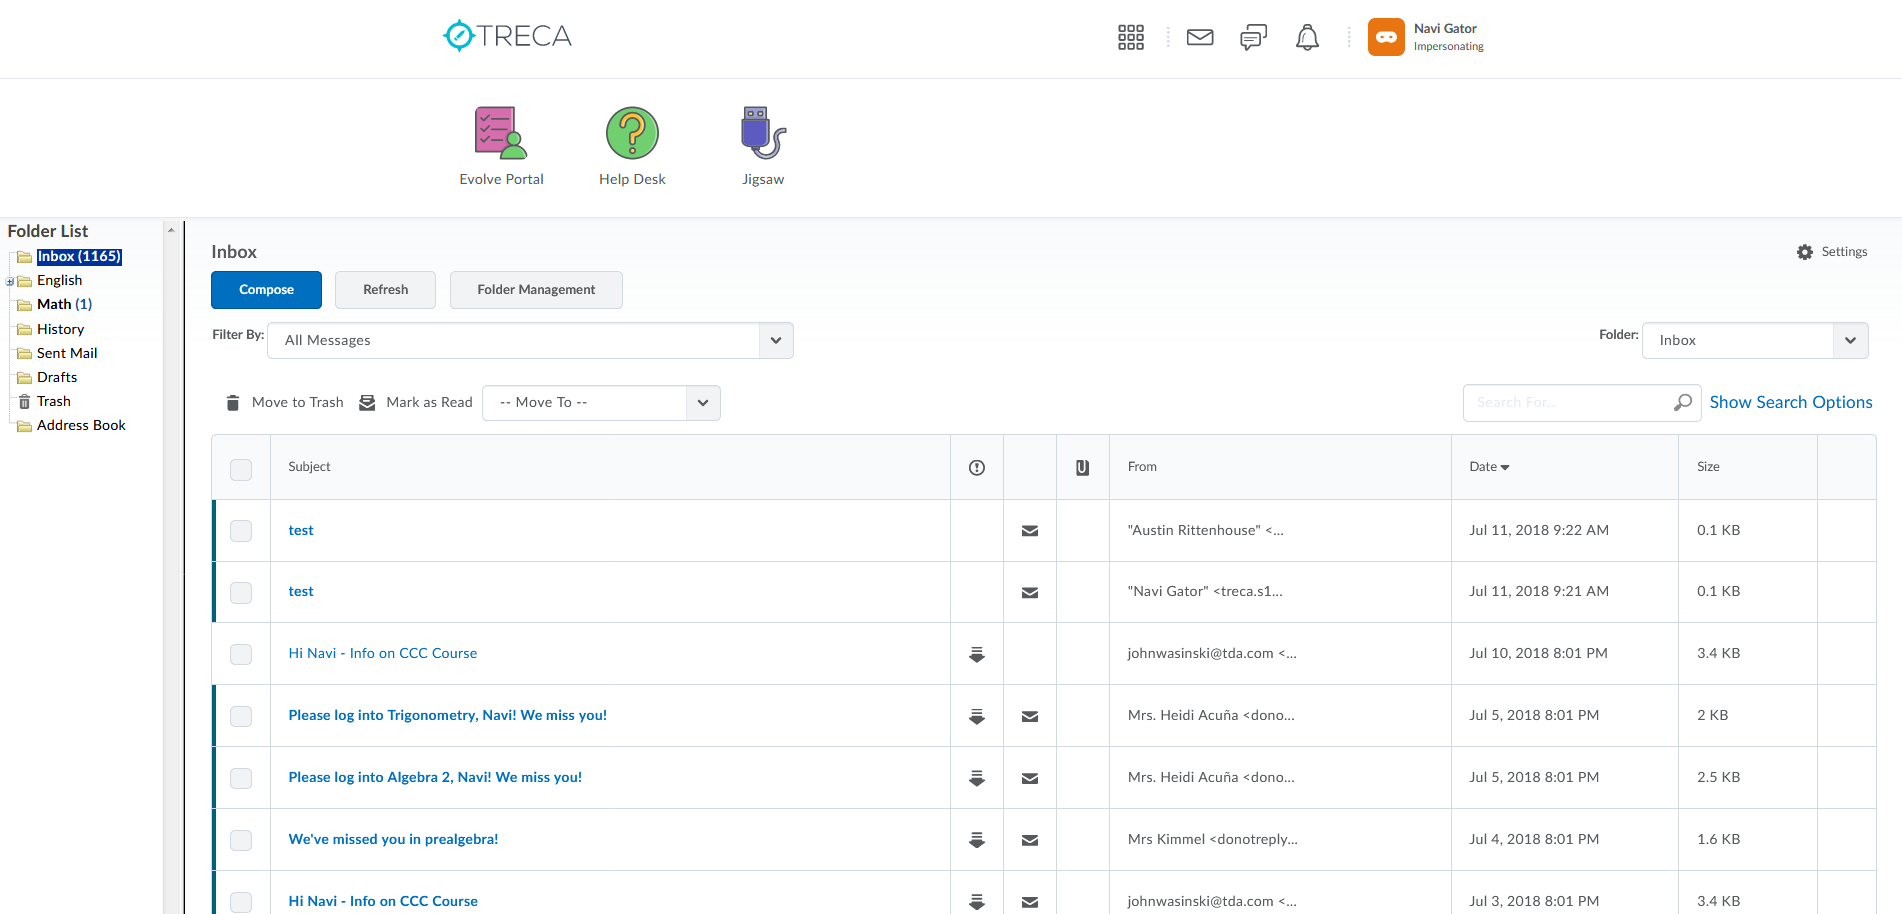Screen dimensions: 1902x914
Task: Open the Jigsaw tool
Action: tap(762, 131)
